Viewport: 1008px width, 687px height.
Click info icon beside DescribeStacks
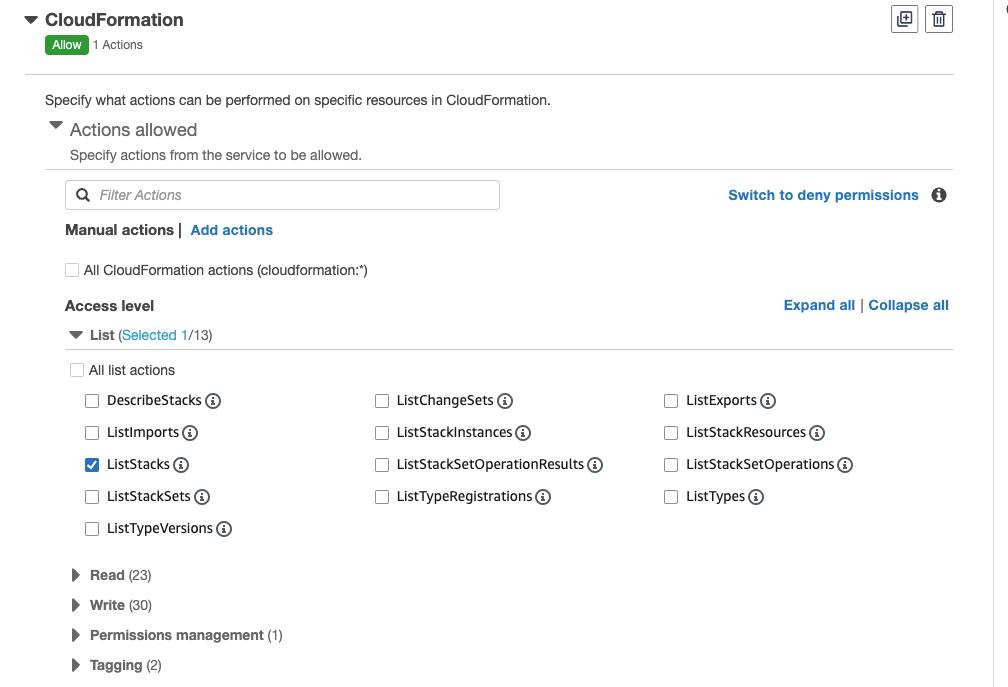pos(213,401)
